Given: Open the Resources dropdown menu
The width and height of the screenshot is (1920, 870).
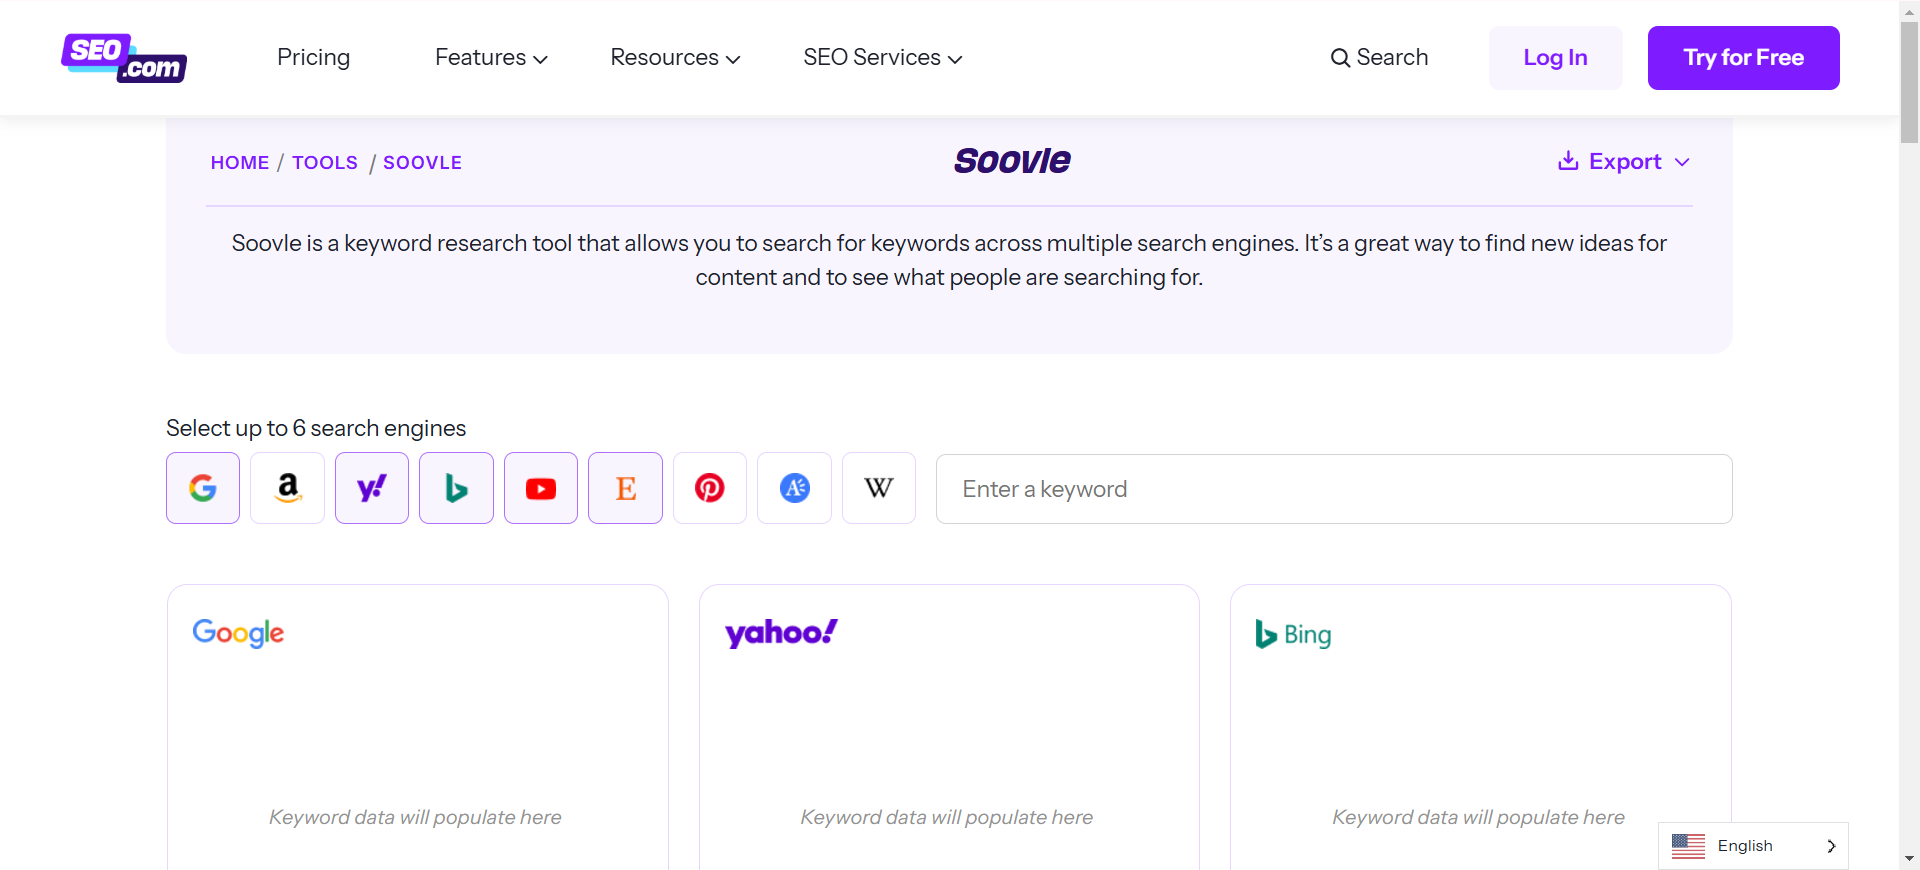Looking at the screenshot, I should tap(675, 58).
